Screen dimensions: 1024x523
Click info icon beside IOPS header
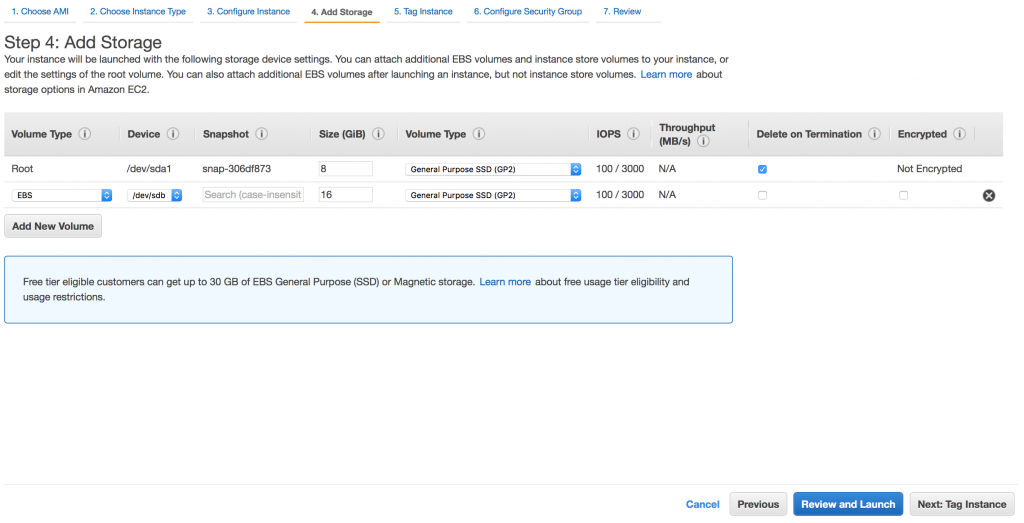[x=634, y=134]
